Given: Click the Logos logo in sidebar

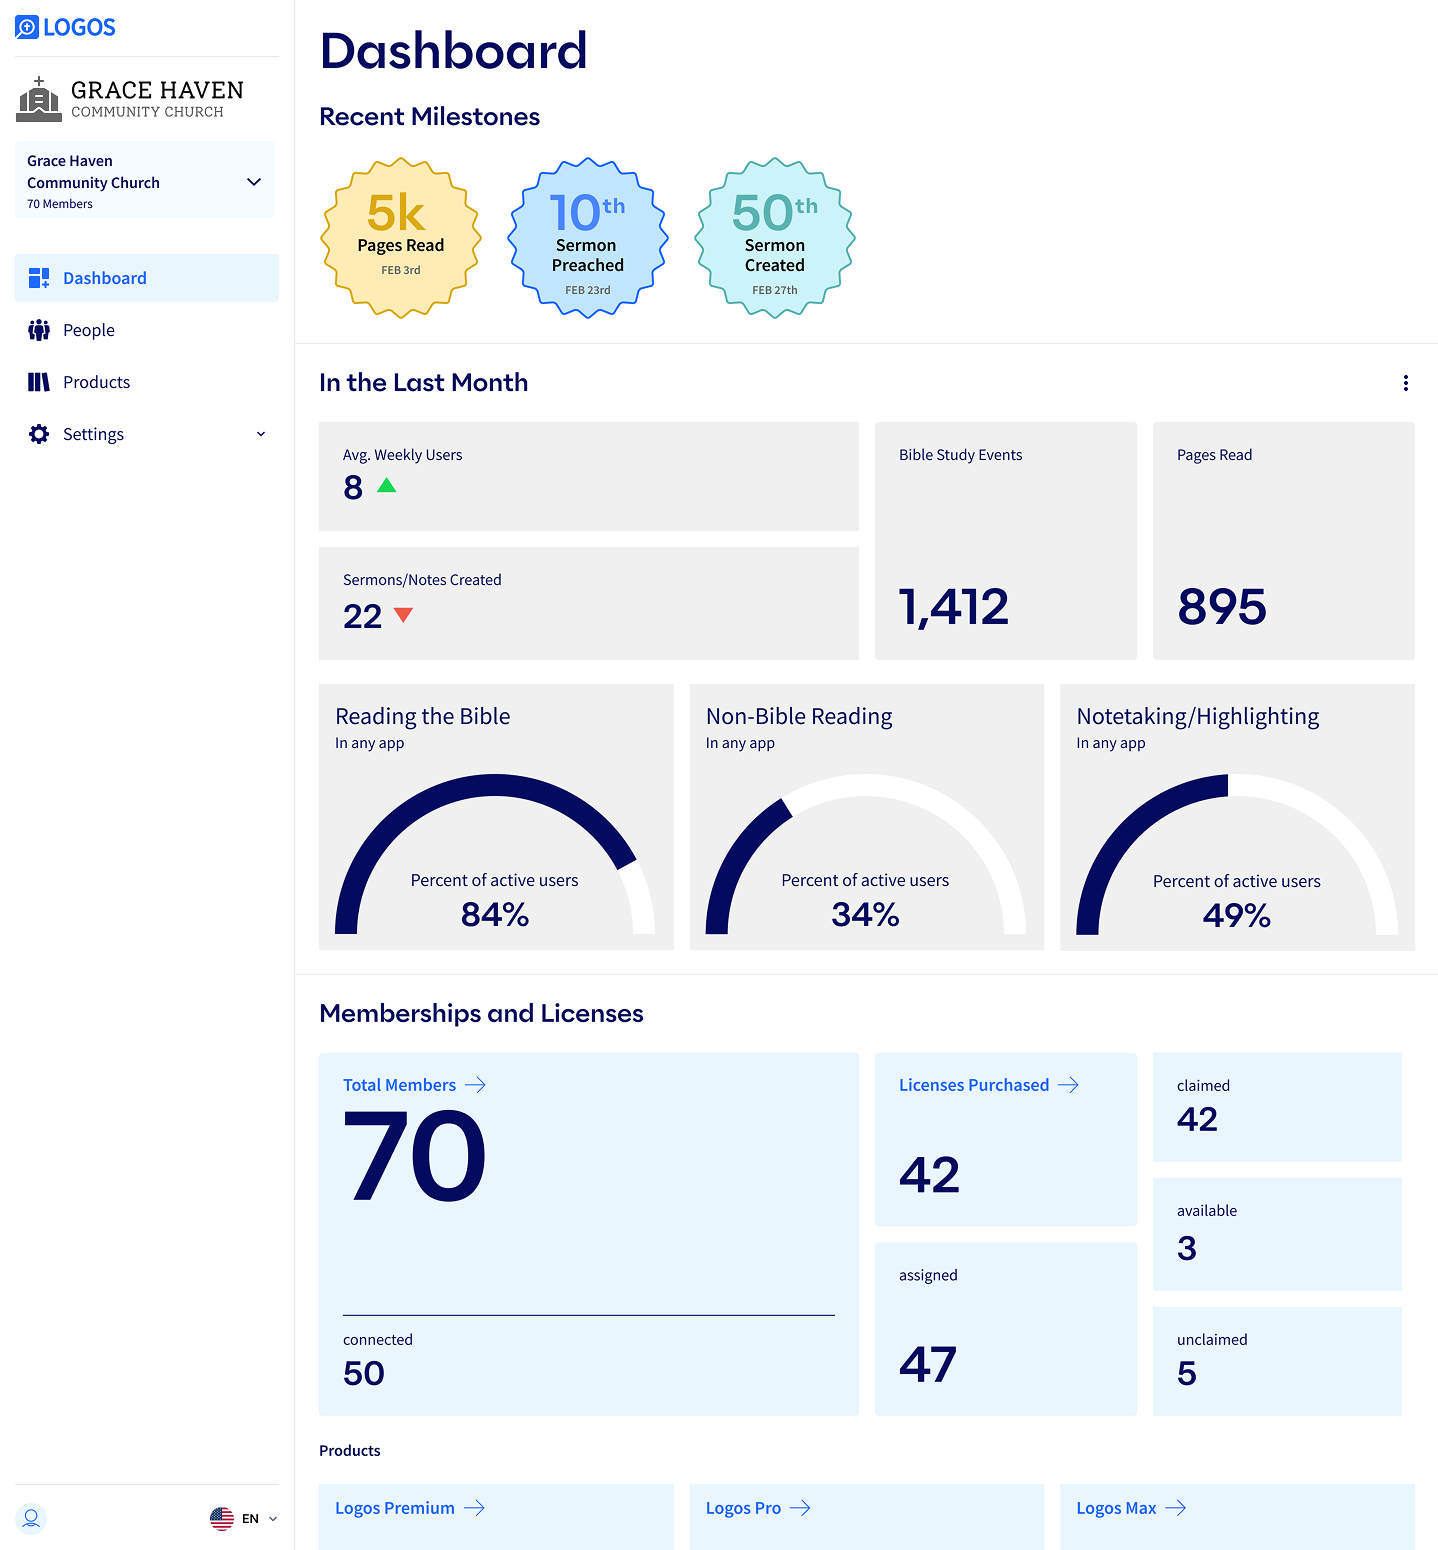Looking at the screenshot, I should pos(66,27).
